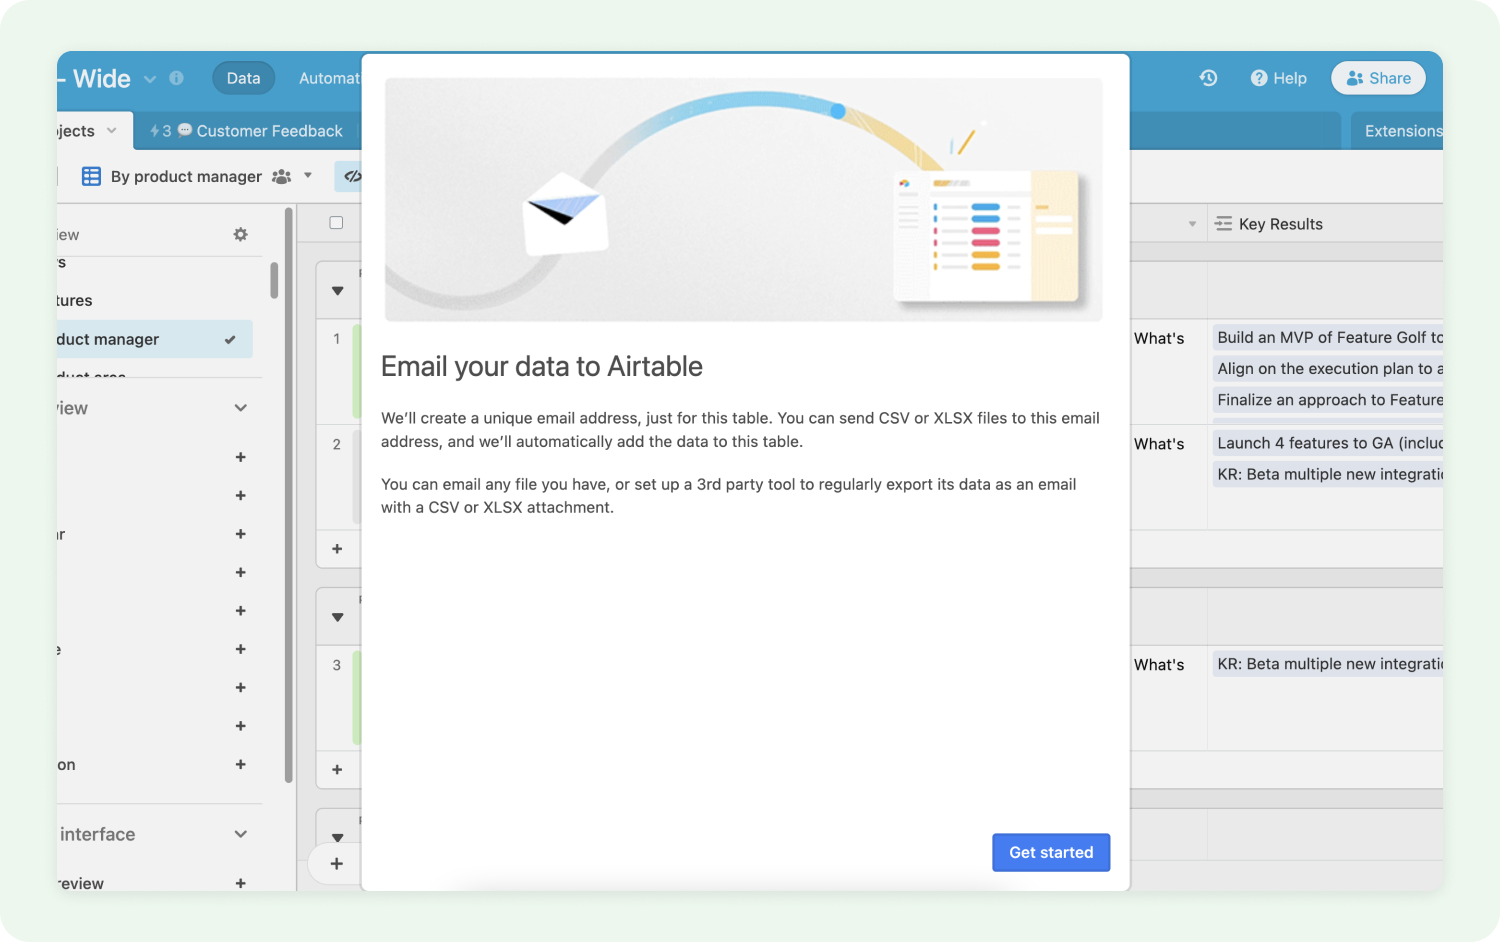The height and width of the screenshot is (943, 1500).
Task: Select 'Build an MVP of Feature Golf' cell
Action: coord(1329,338)
